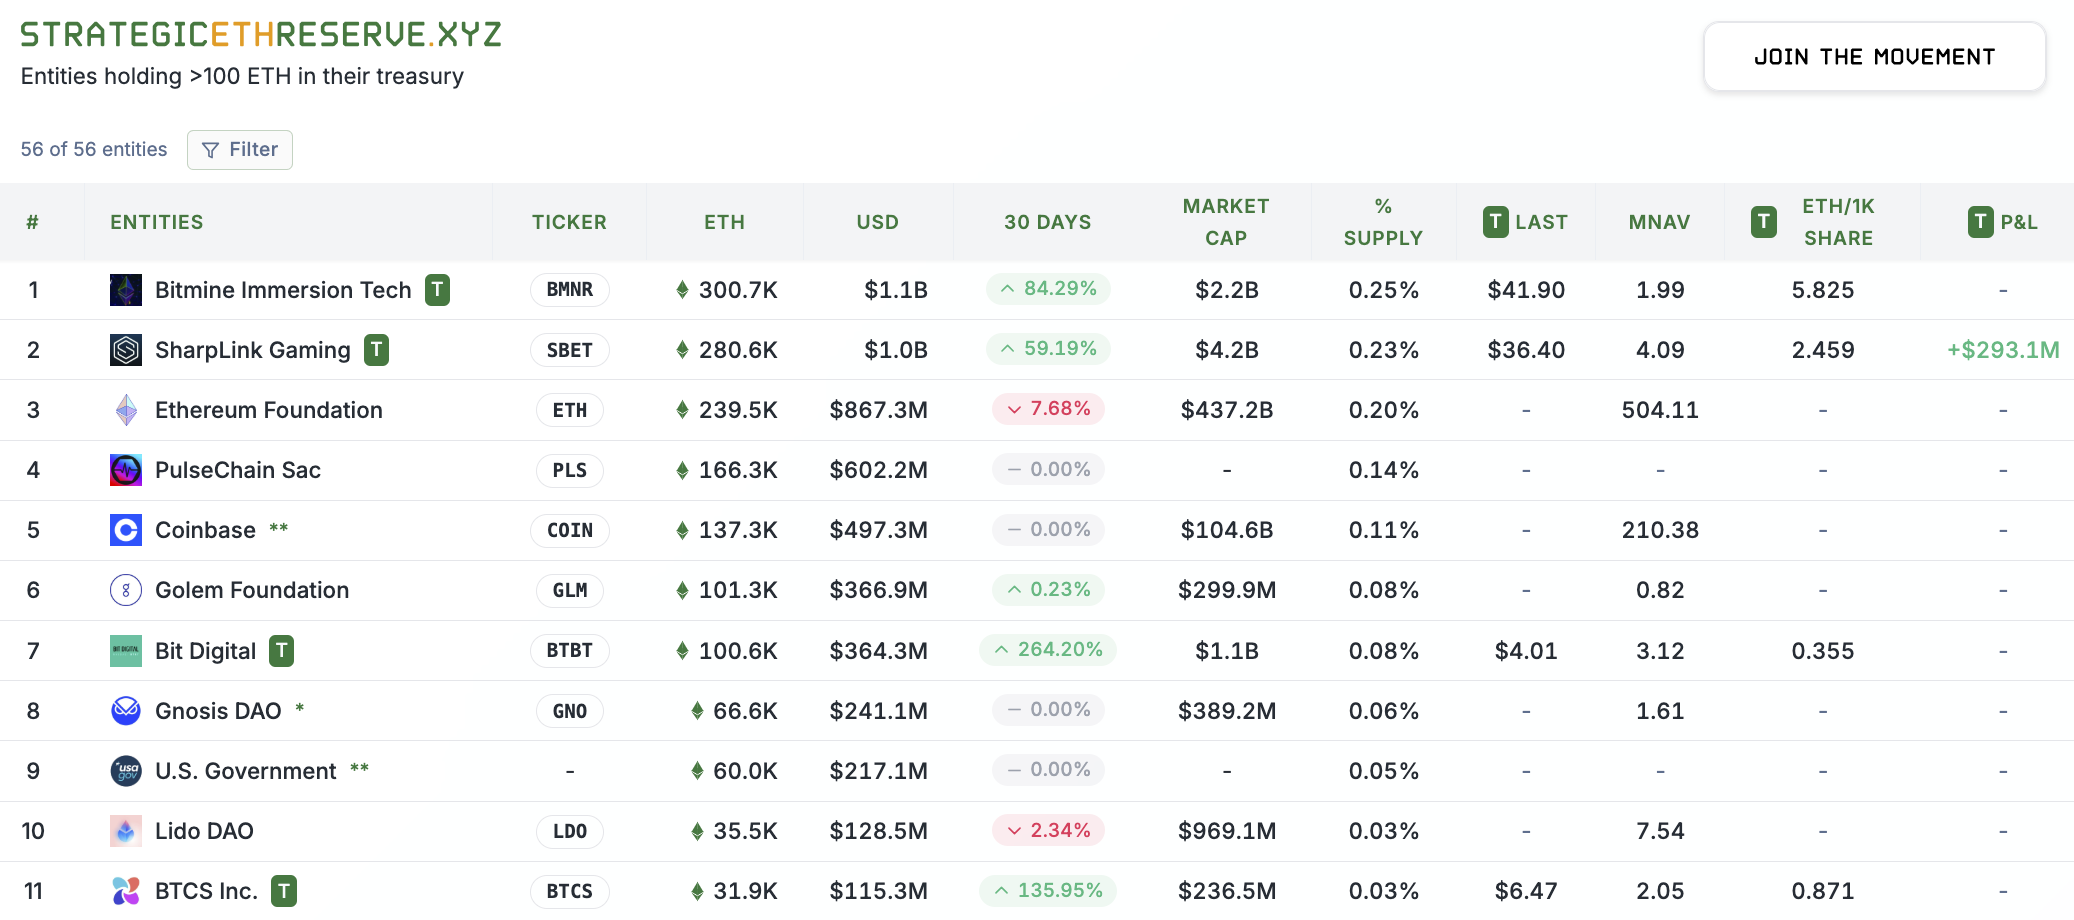This screenshot has width=2074, height=920.
Task: Click the SBET ticker pill
Action: pyautogui.click(x=569, y=350)
